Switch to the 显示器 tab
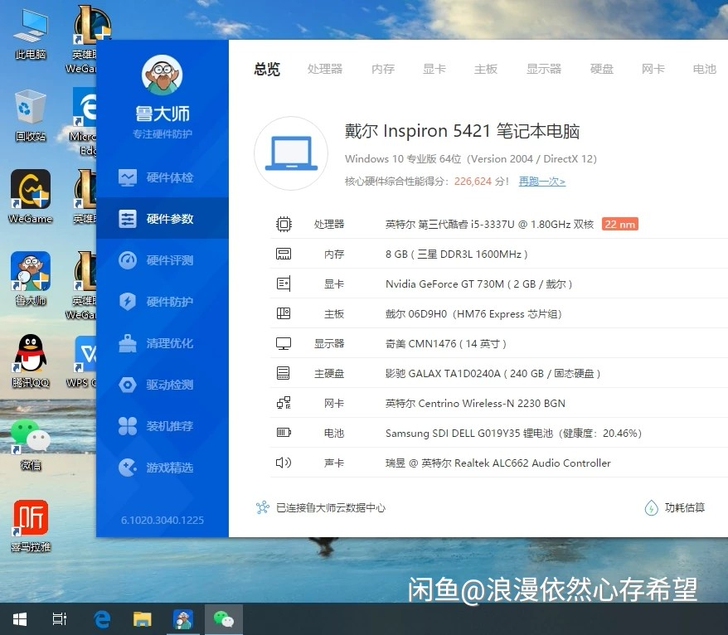This screenshot has height=635, width=728. [x=544, y=69]
